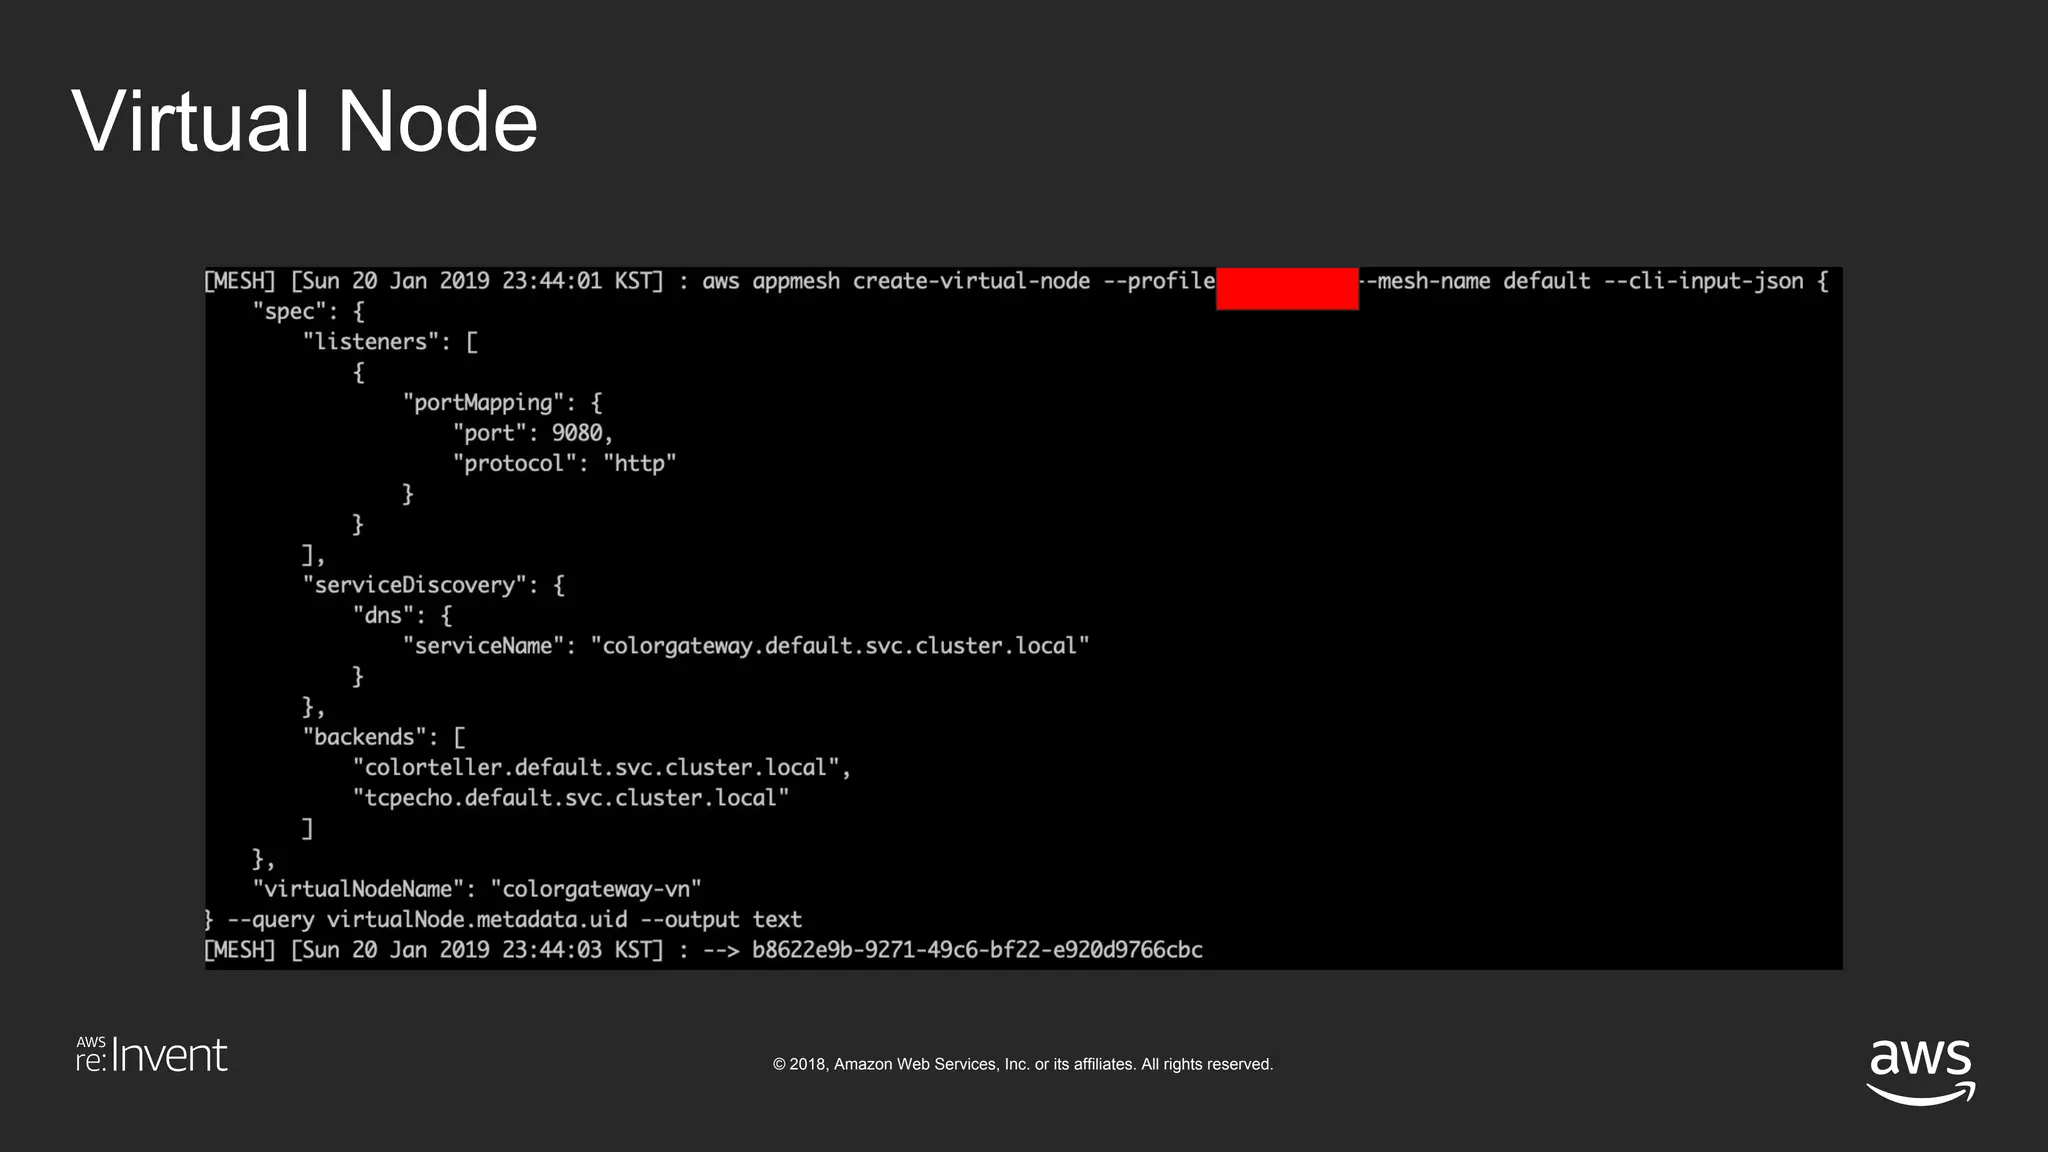Click the AWS smile logo
The image size is (2048, 1152).
(x=1920, y=1070)
